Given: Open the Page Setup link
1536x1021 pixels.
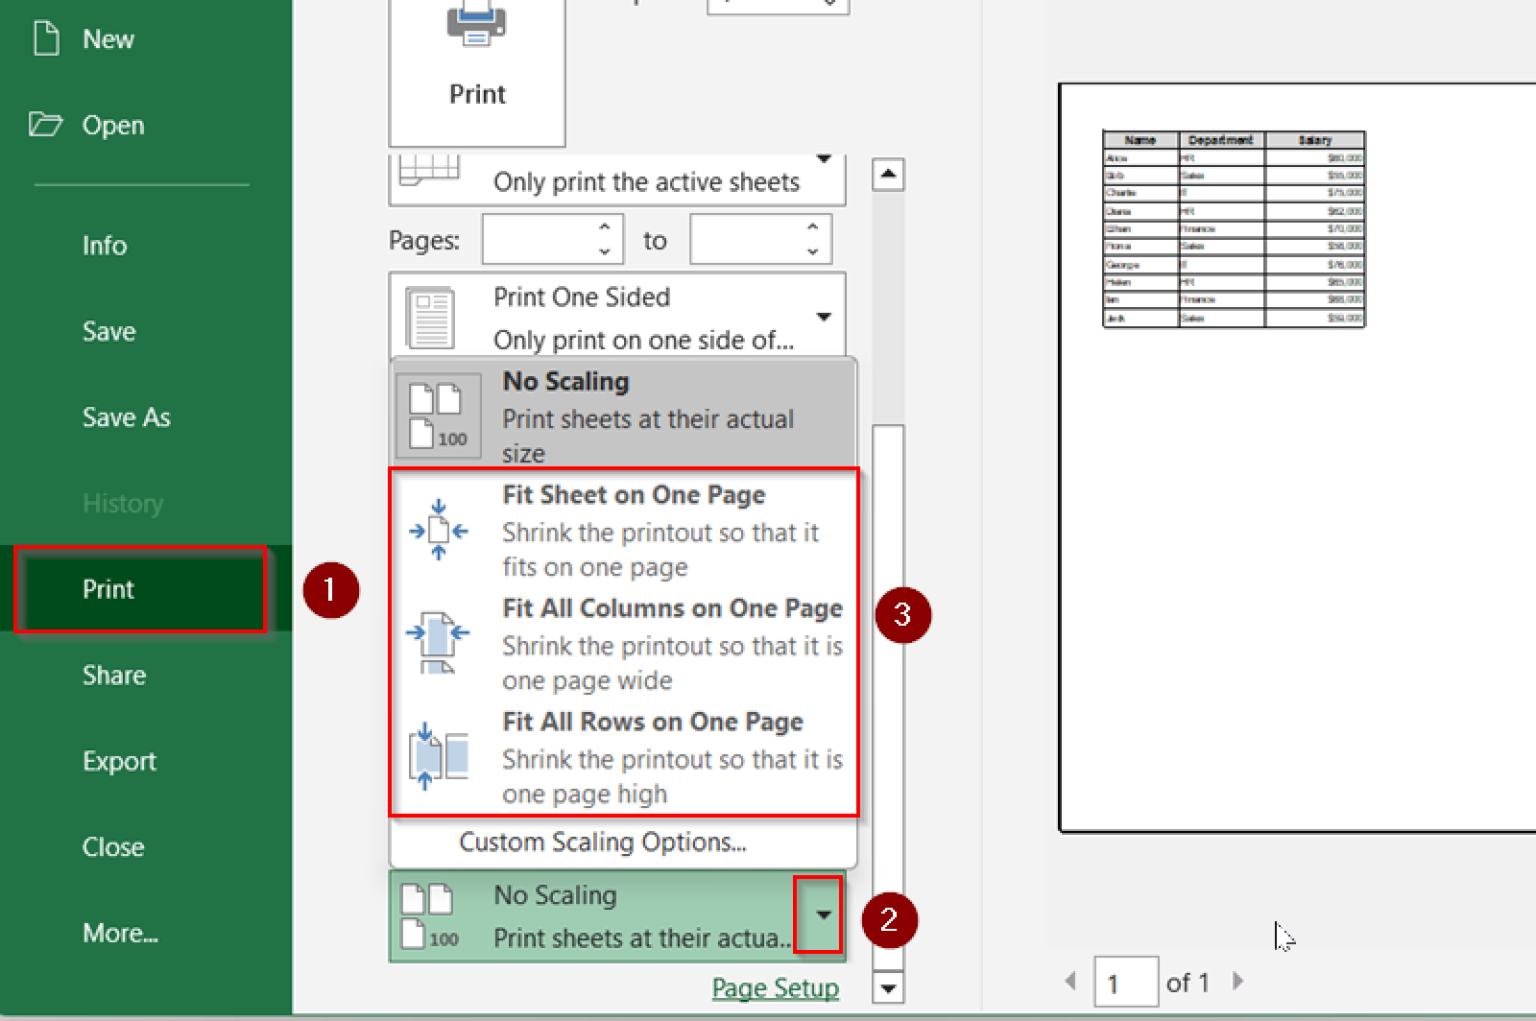Looking at the screenshot, I should (775, 988).
